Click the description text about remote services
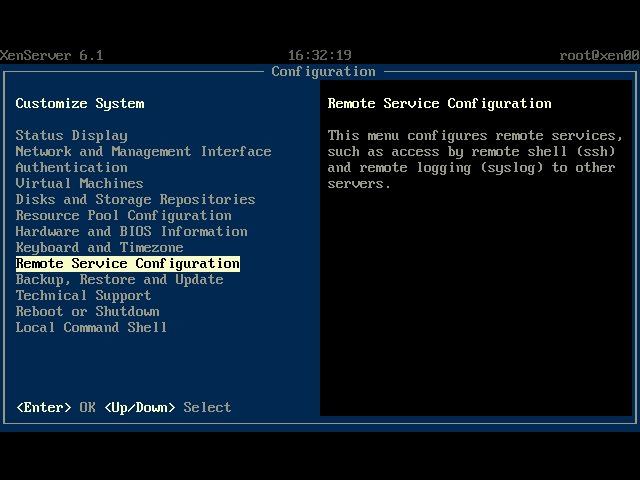 pyautogui.click(x=475, y=160)
